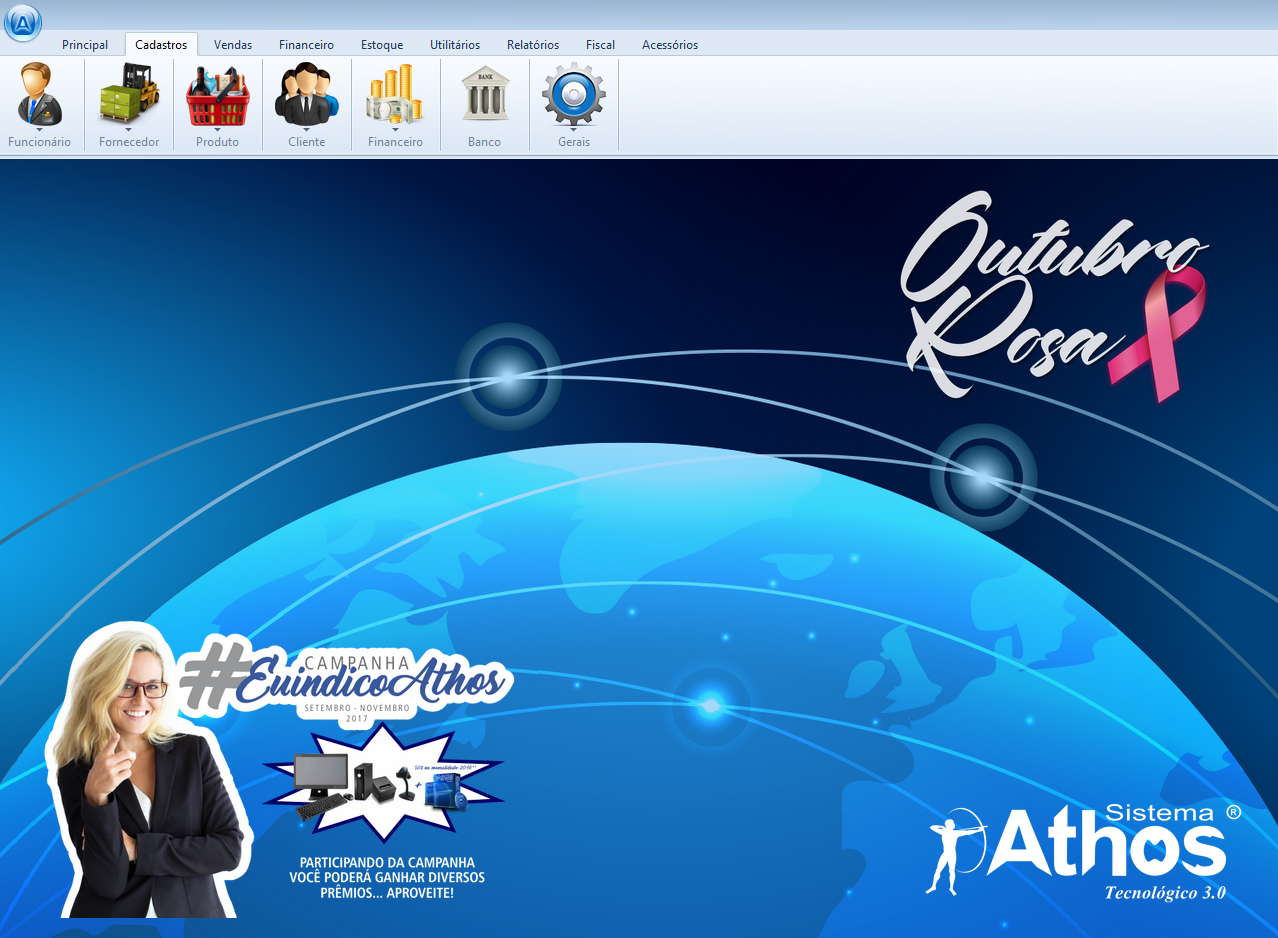Open the Utilitários tab

tap(455, 45)
